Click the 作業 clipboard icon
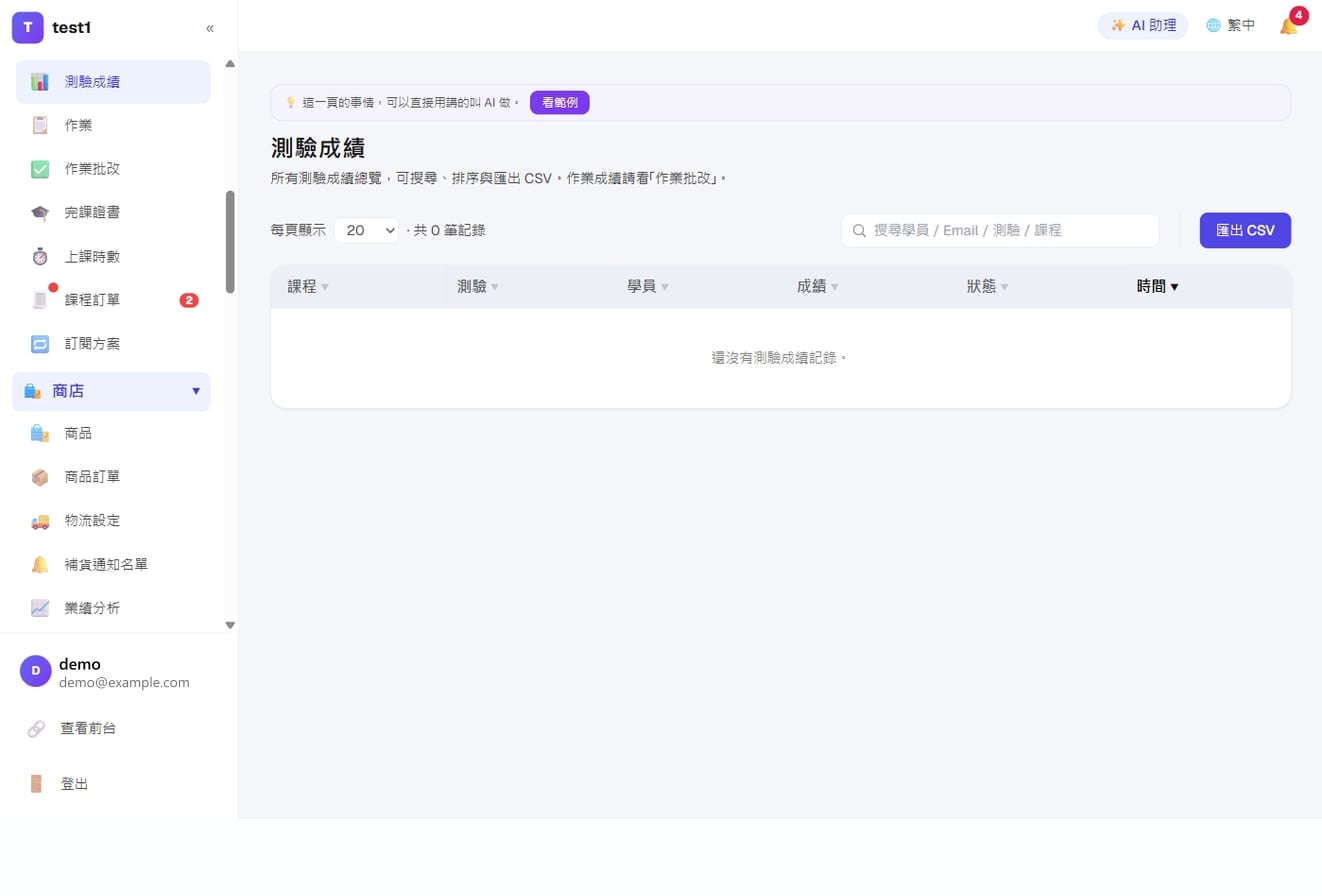Image resolution: width=1322 pixels, height=896 pixels. tap(40, 125)
